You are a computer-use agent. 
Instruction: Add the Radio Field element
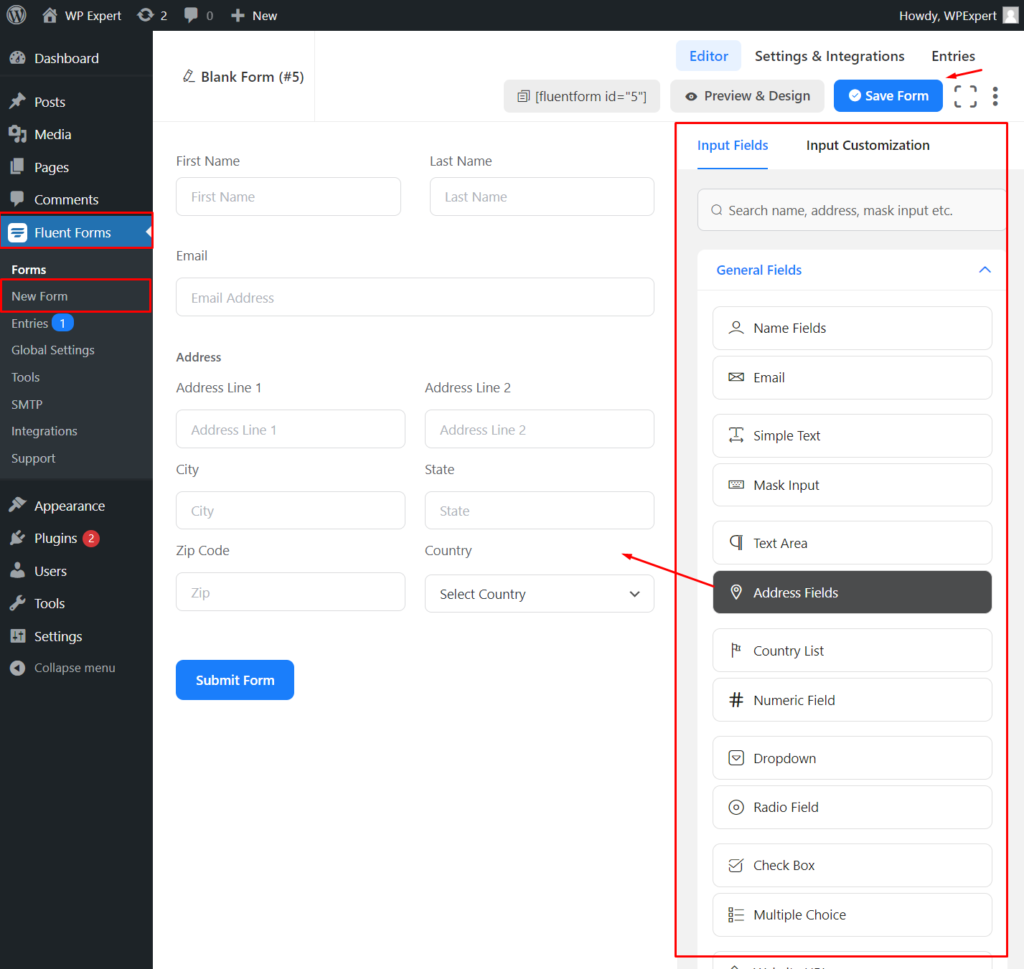(x=852, y=807)
